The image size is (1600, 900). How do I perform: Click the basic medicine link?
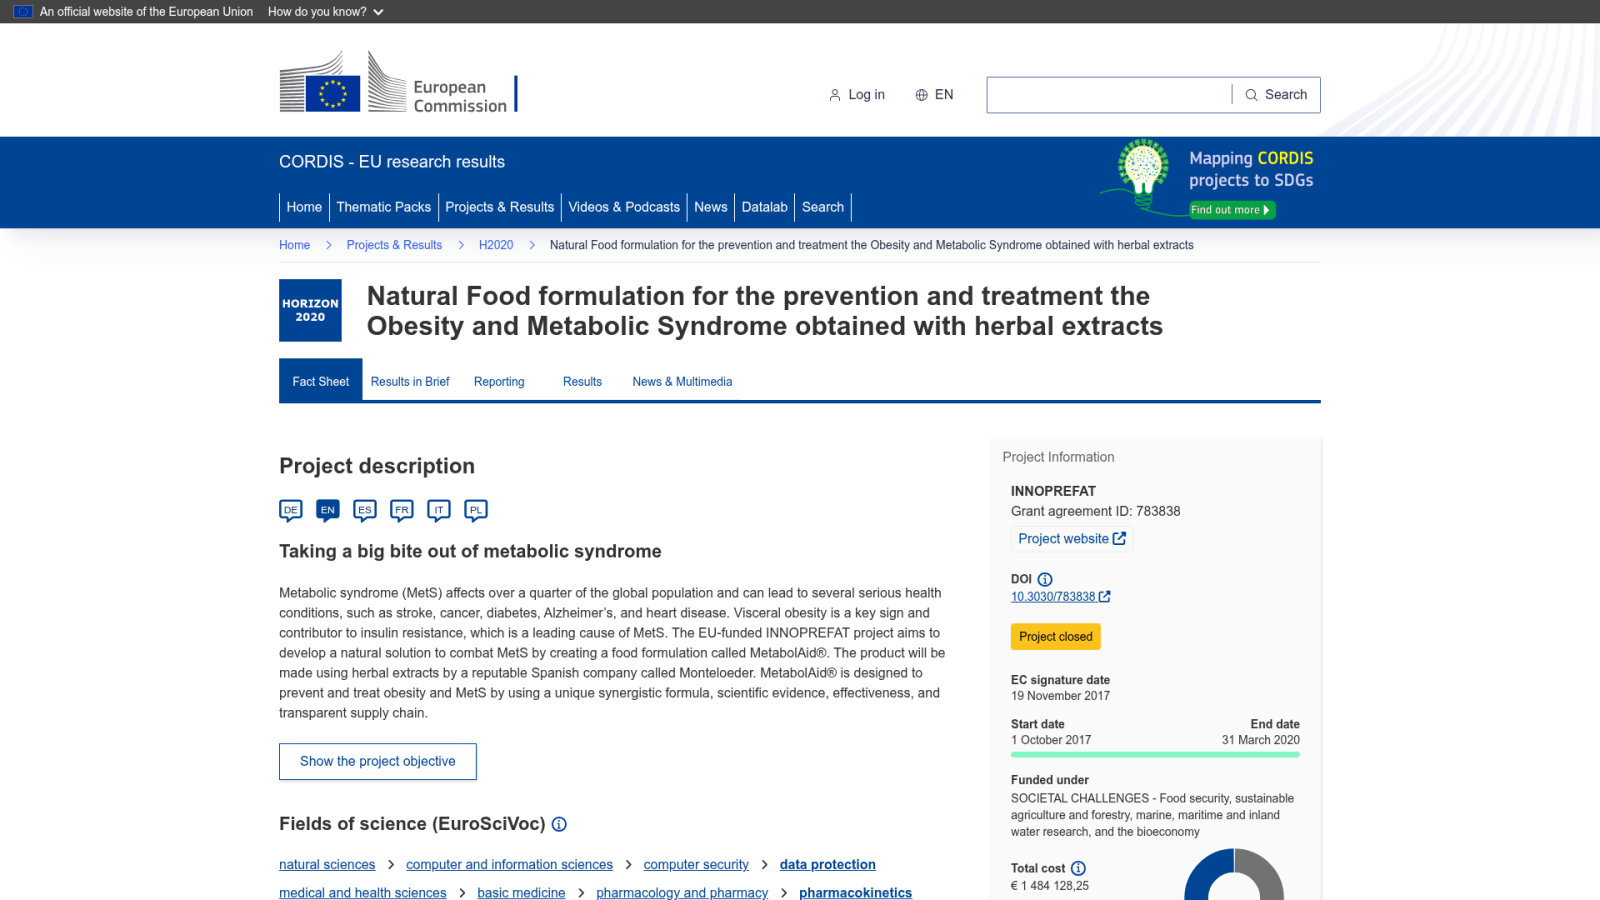(521, 893)
